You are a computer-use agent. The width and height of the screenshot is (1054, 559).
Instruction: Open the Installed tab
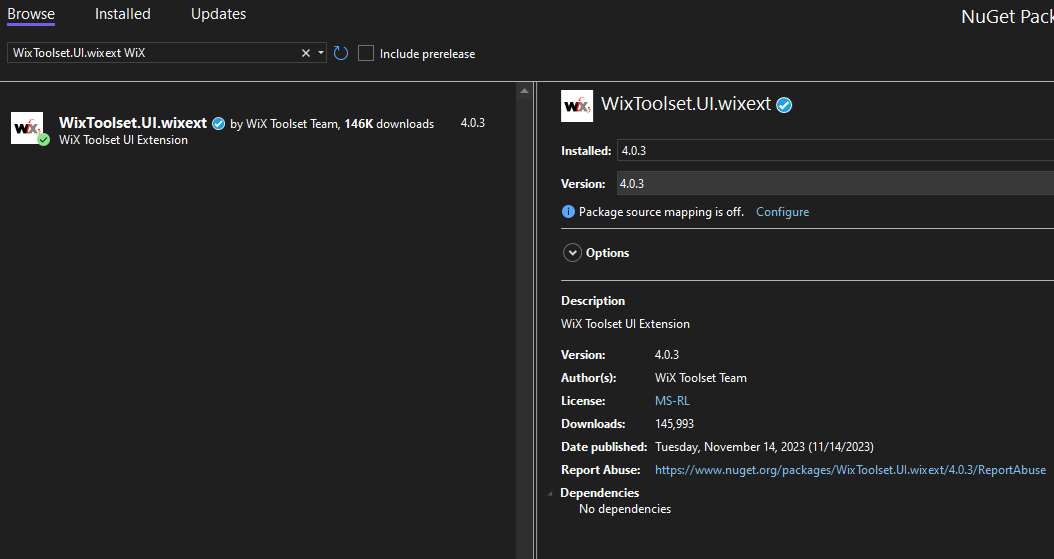coord(122,14)
